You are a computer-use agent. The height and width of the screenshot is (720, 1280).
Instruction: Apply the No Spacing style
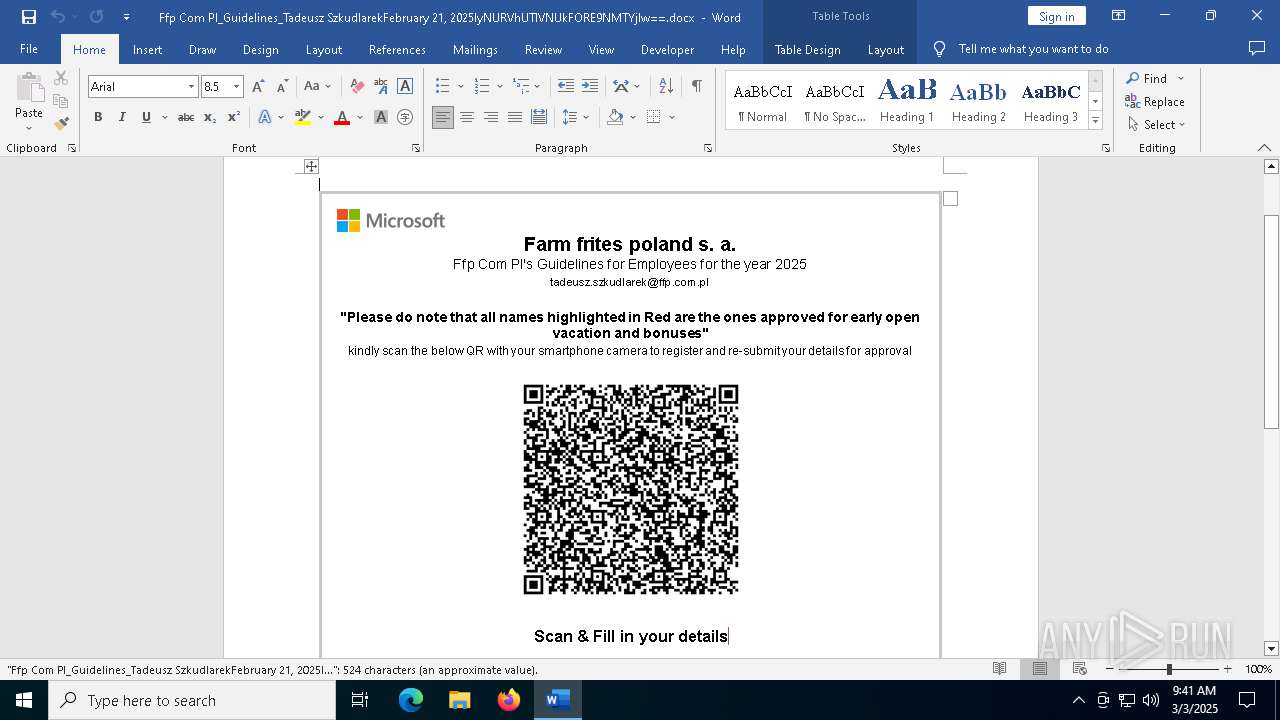[x=835, y=101]
